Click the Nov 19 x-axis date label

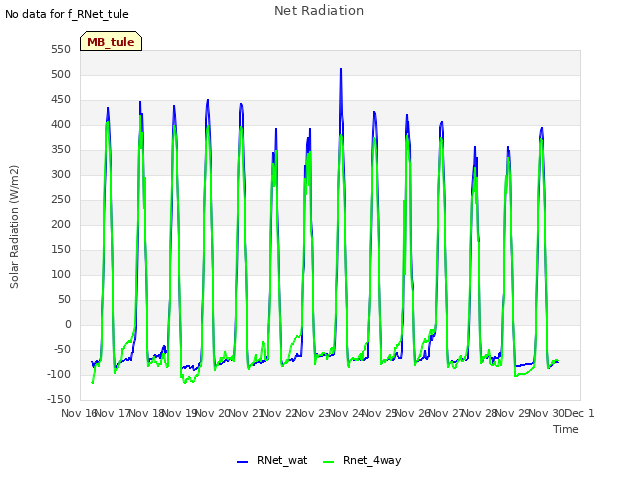coord(180,413)
